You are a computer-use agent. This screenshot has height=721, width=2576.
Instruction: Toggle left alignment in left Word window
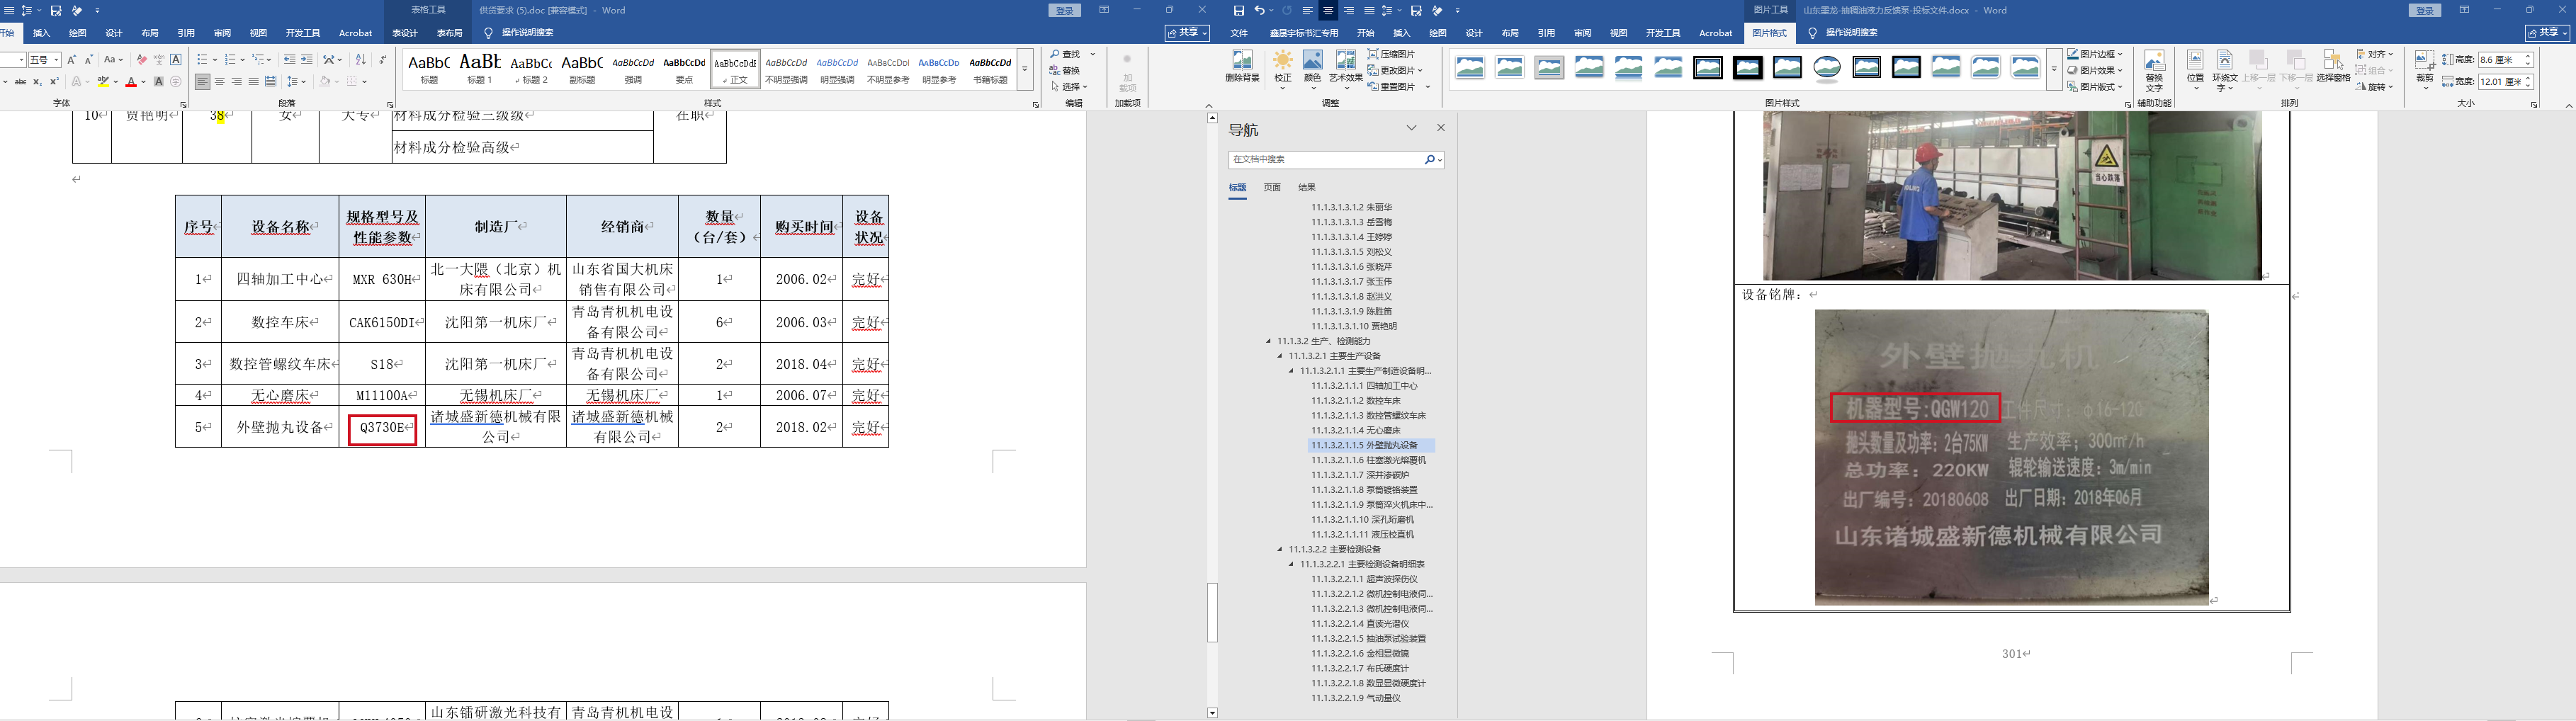pyautogui.click(x=202, y=82)
